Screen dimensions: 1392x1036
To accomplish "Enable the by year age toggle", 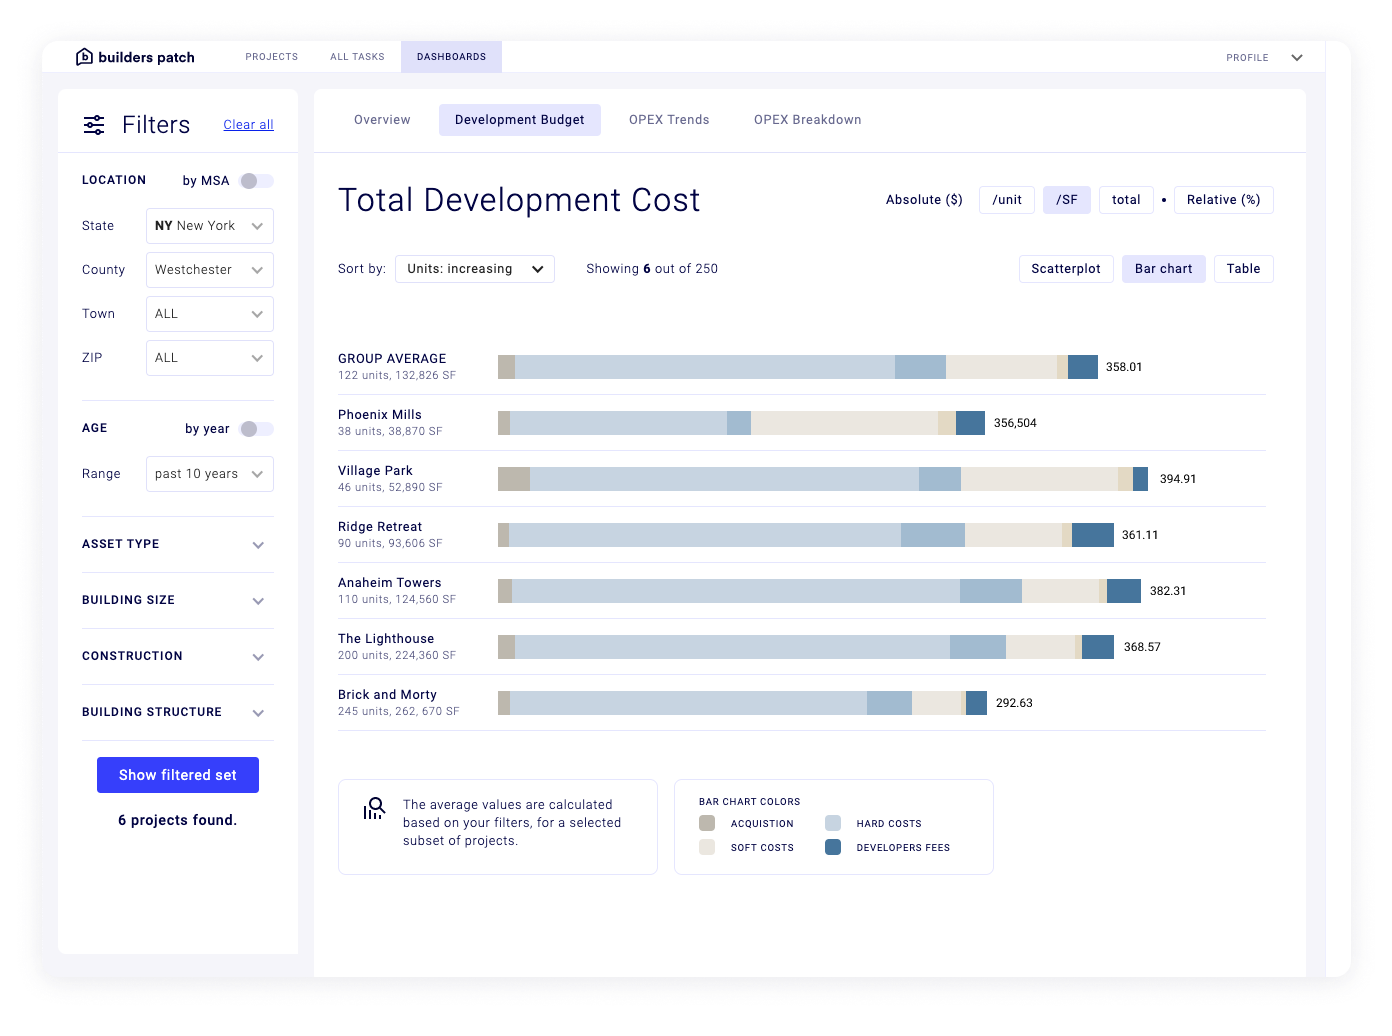I will pos(255,428).
